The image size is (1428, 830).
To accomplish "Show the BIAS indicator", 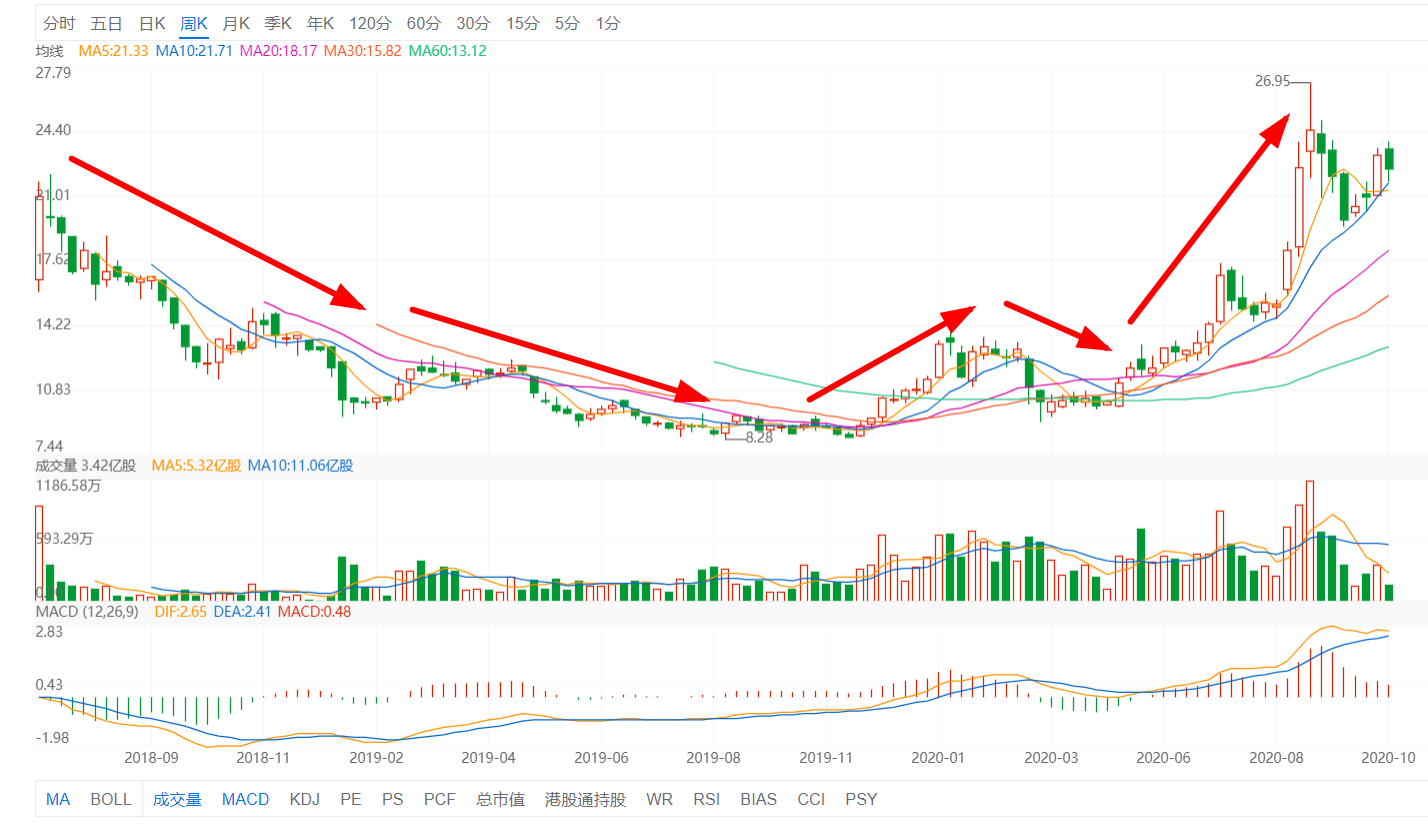I will click(x=759, y=799).
